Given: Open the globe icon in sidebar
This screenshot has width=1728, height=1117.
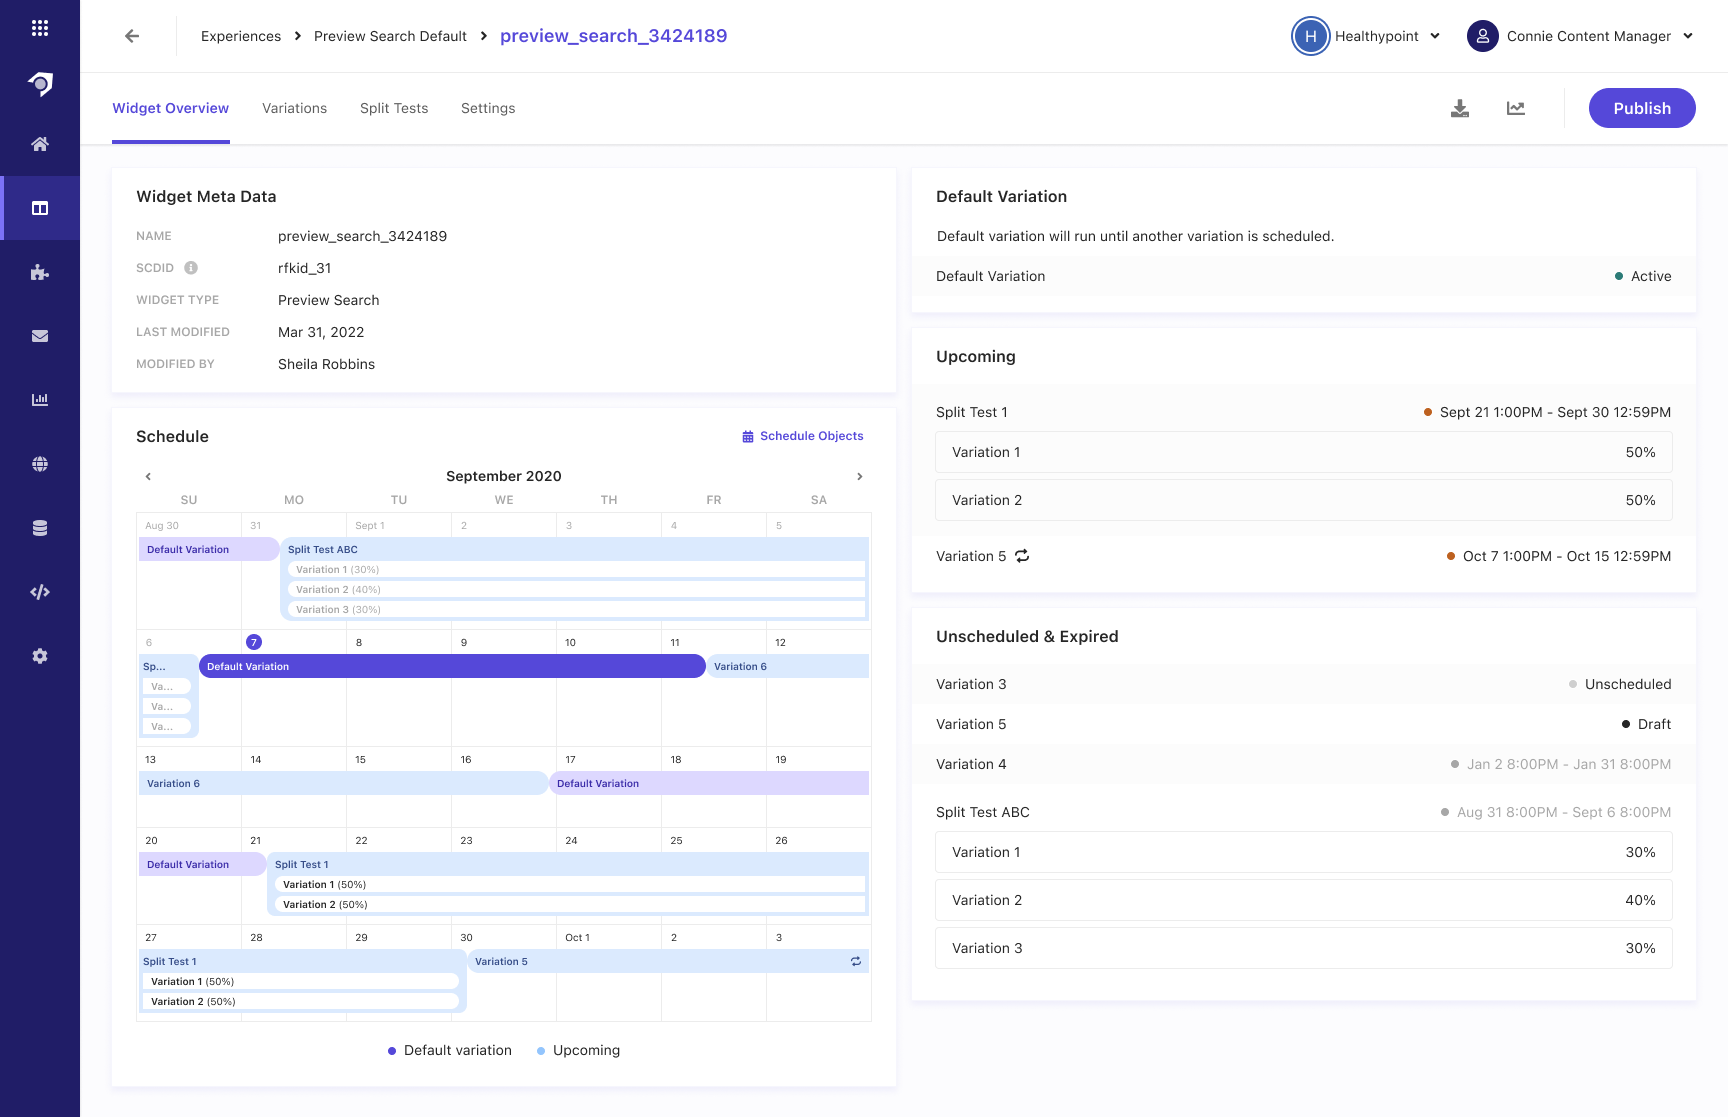Looking at the screenshot, I should click(x=40, y=464).
